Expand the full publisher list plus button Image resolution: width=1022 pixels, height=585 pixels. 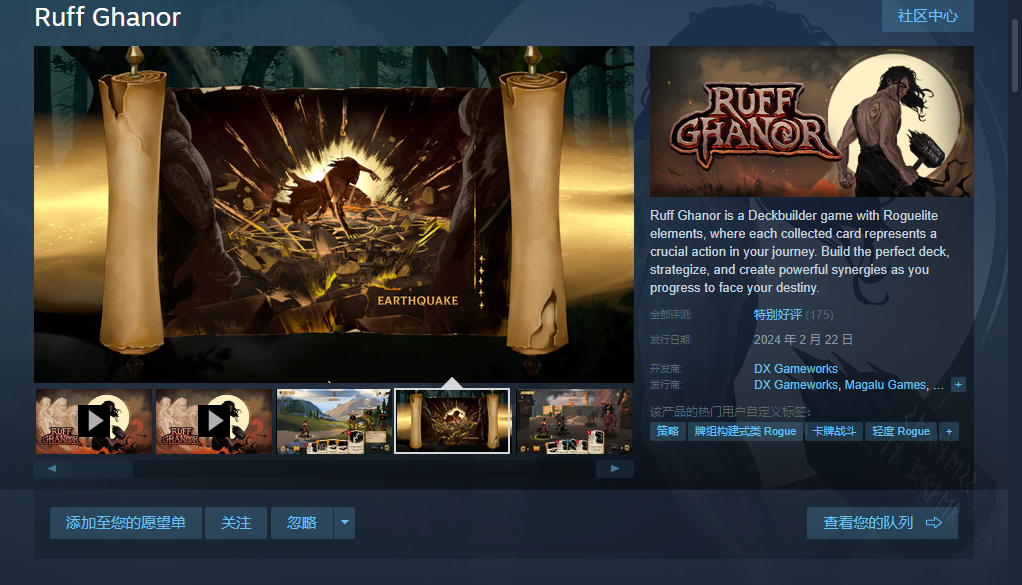click(x=958, y=385)
